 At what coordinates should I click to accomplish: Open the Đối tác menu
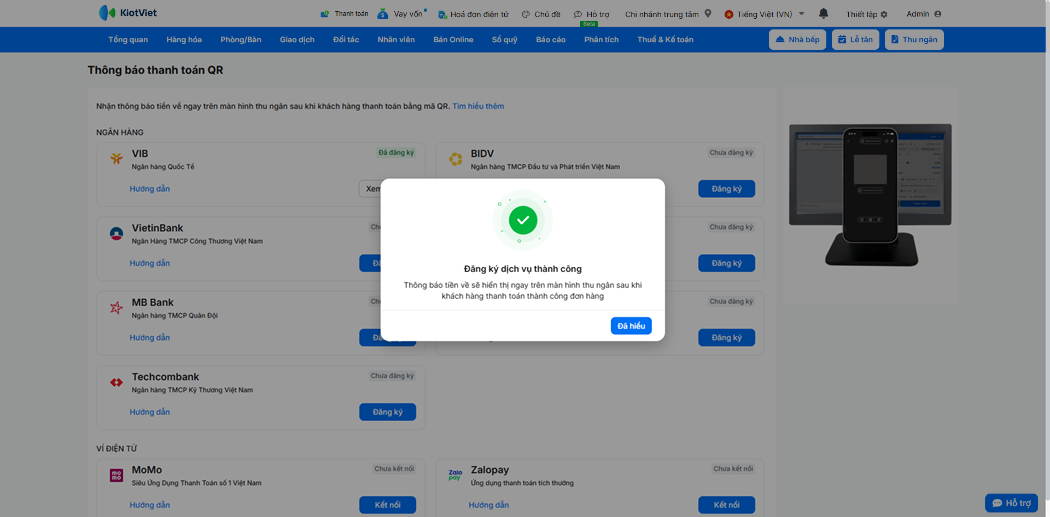346,40
